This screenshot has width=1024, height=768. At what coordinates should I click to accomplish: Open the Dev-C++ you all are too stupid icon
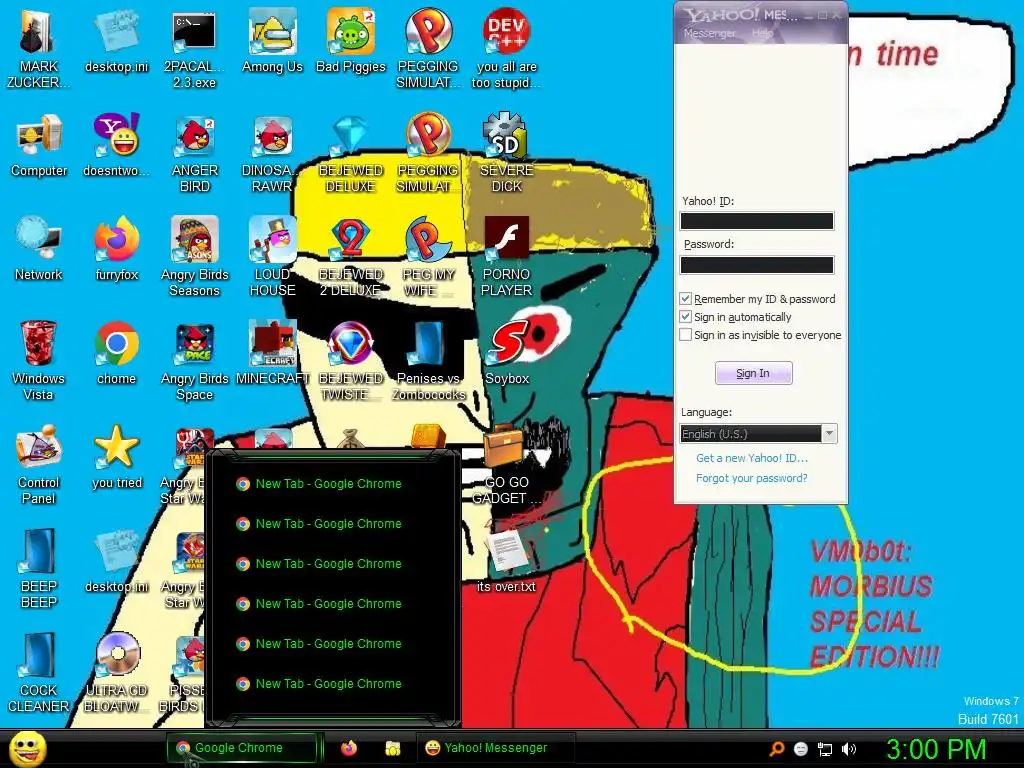pos(507,50)
